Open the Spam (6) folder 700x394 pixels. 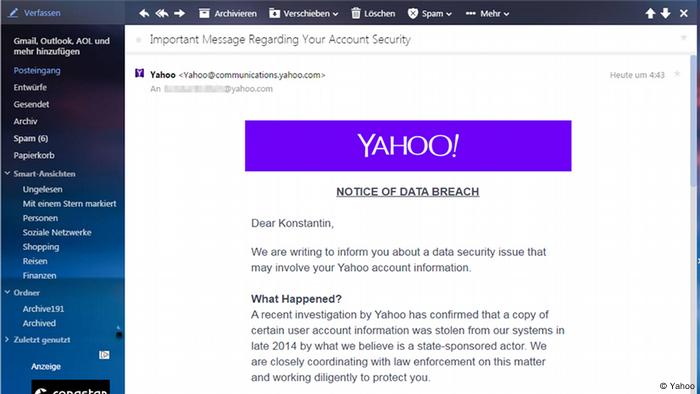click(31, 138)
